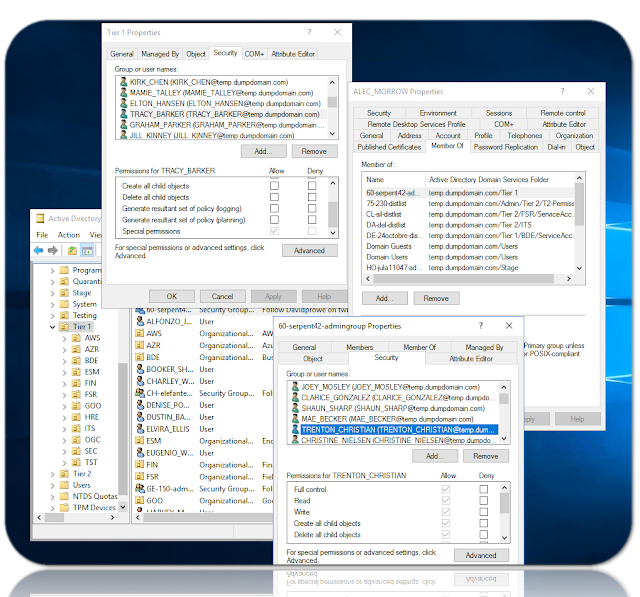Viewport: 640px width, 597px height.
Task: Click the Name column header in Member of list
Action: [x=394, y=180]
